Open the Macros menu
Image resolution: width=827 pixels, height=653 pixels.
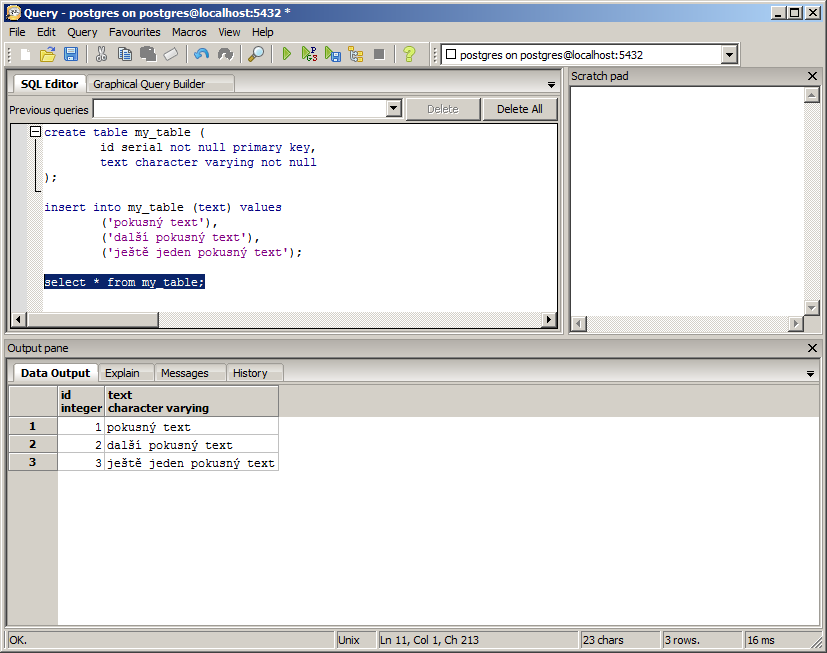[x=189, y=32]
